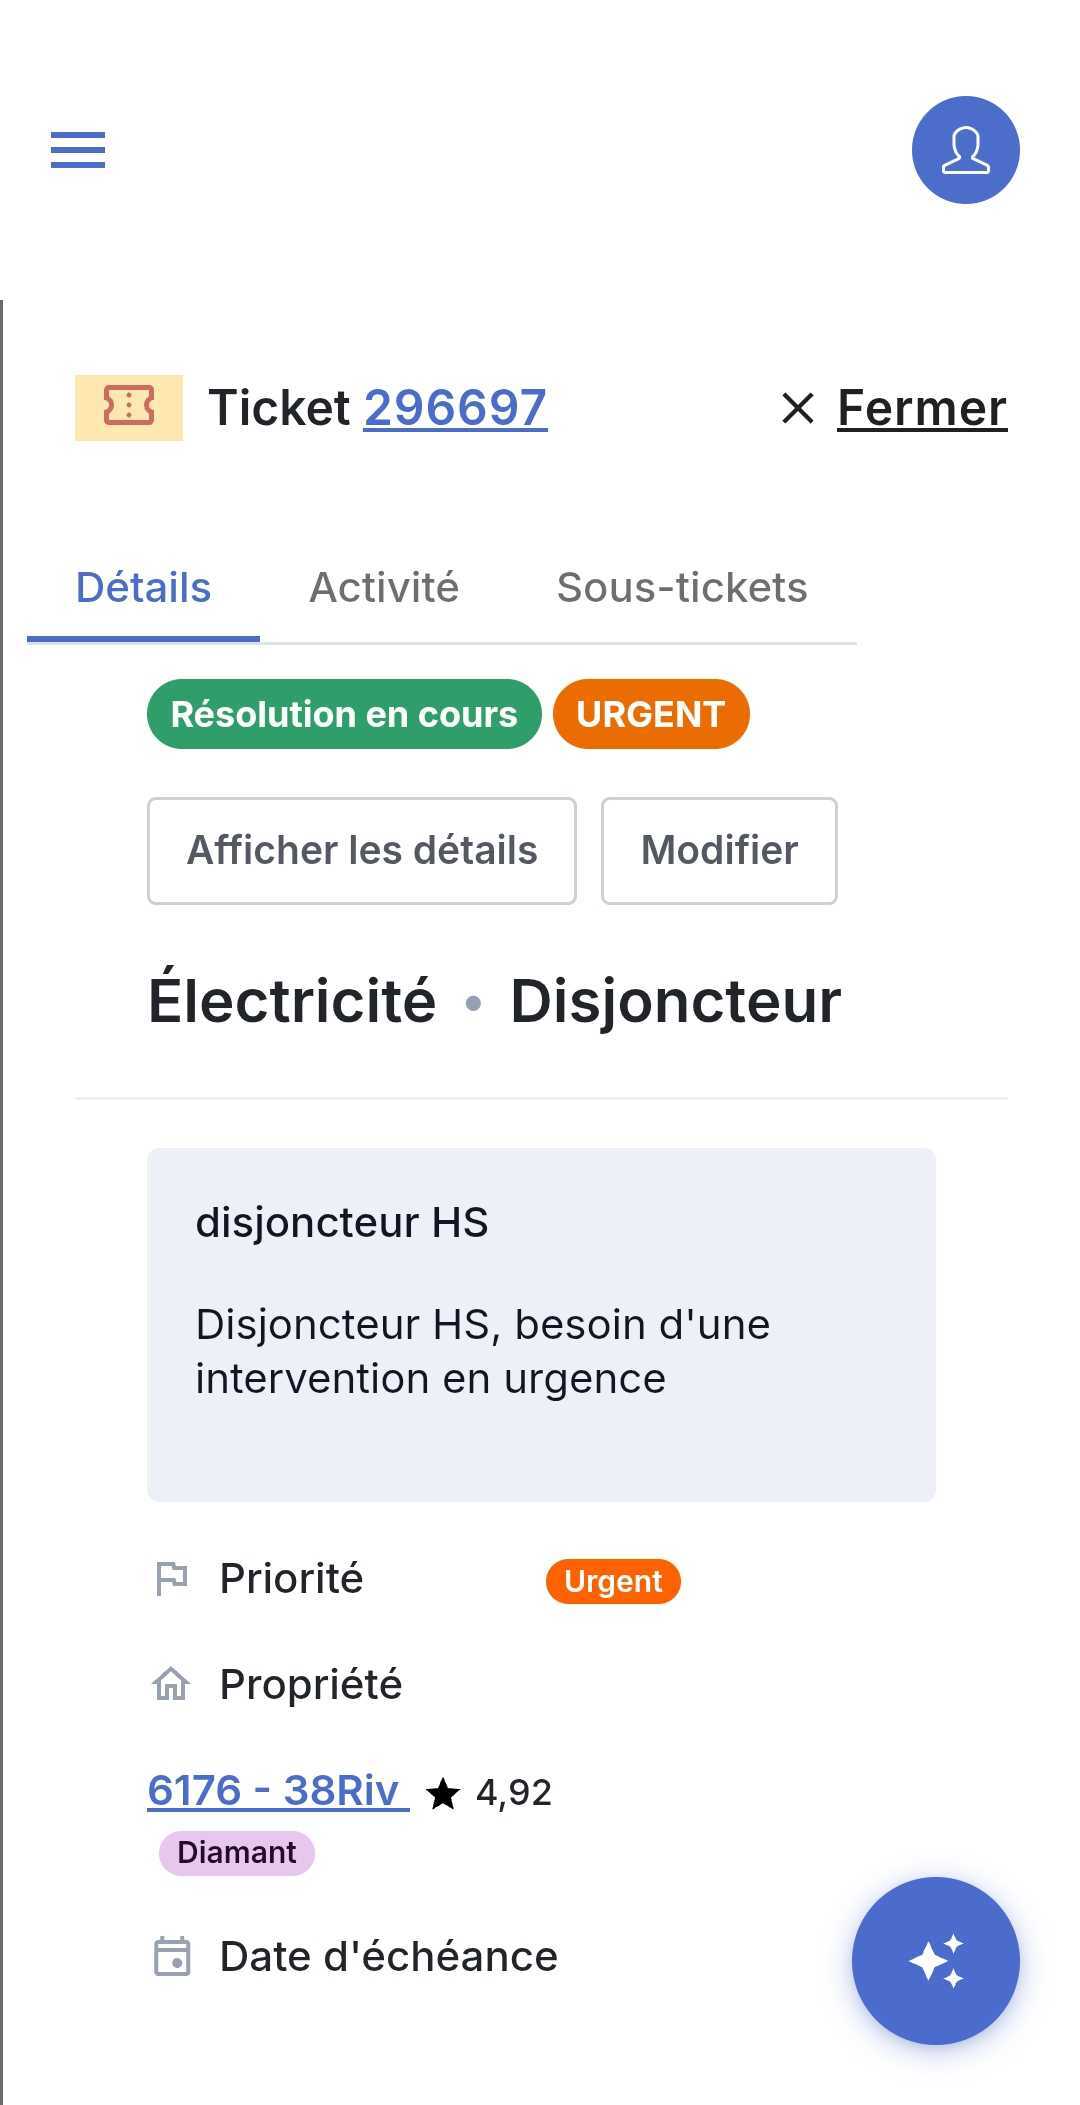Image resolution: width=1080 pixels, height=2105 pixels.
Task: Open ticket number 296697 link
Action: pyautogui.click(x=456, y=407)
